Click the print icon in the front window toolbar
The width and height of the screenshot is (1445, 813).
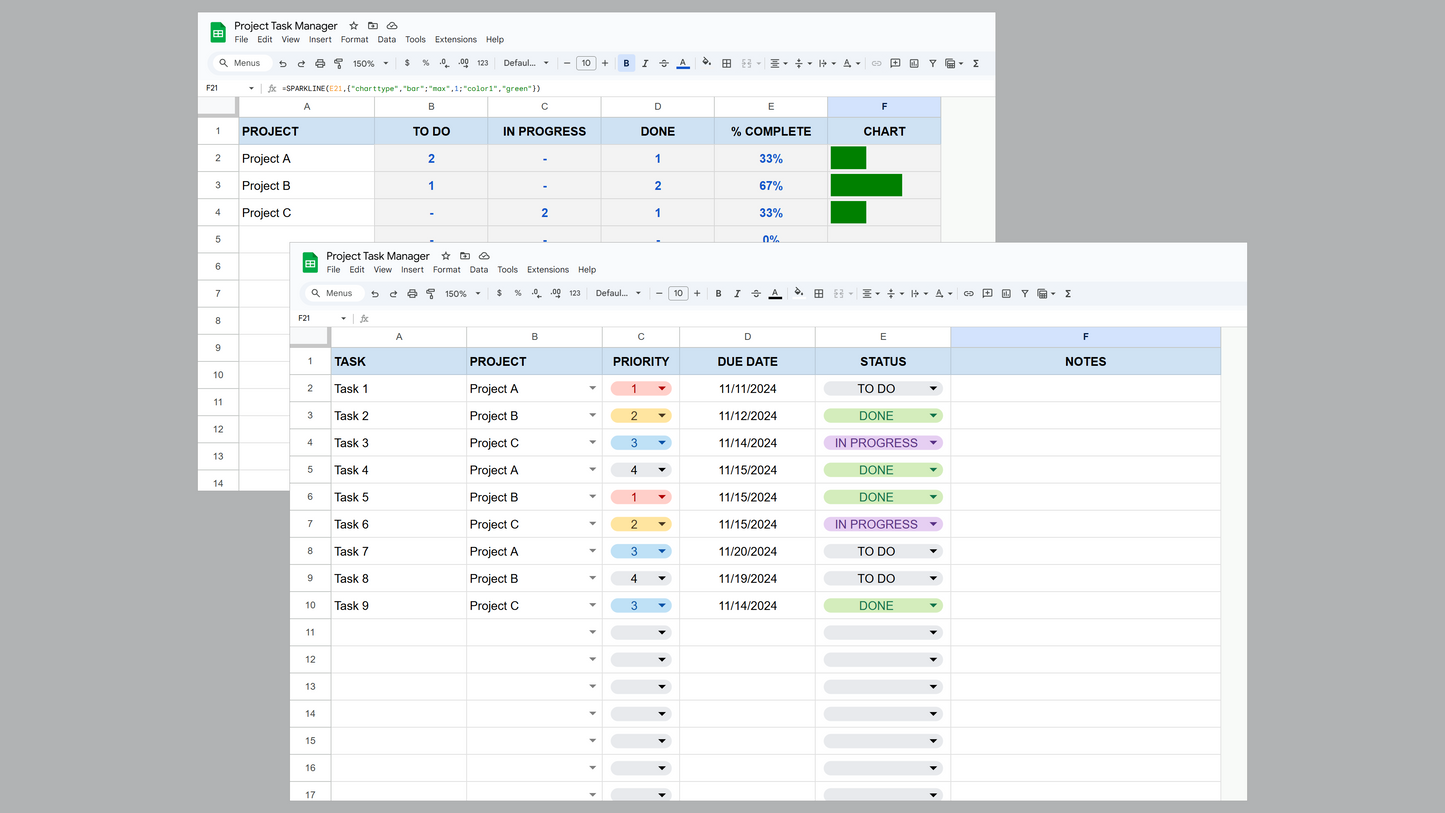point(412,294)
